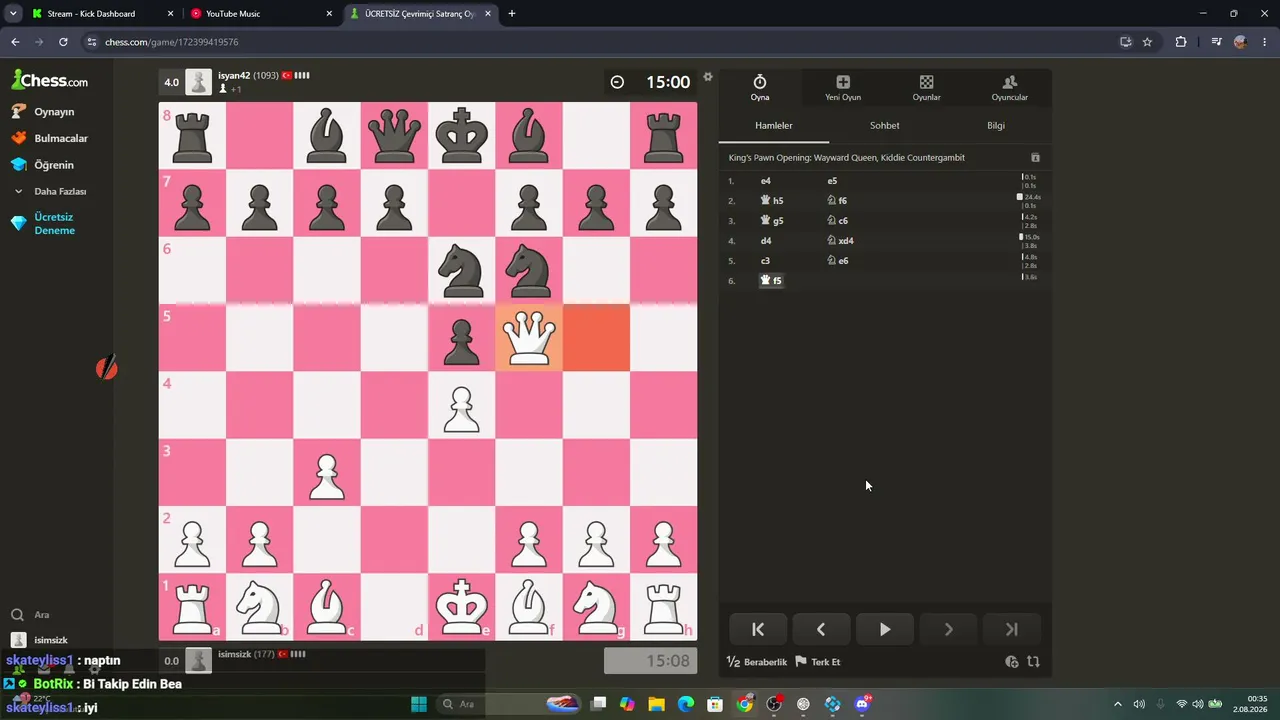1280x720 pixels.
Task: Reload the chess.com page
Action: pyautogui.click(x=63, y=42)
